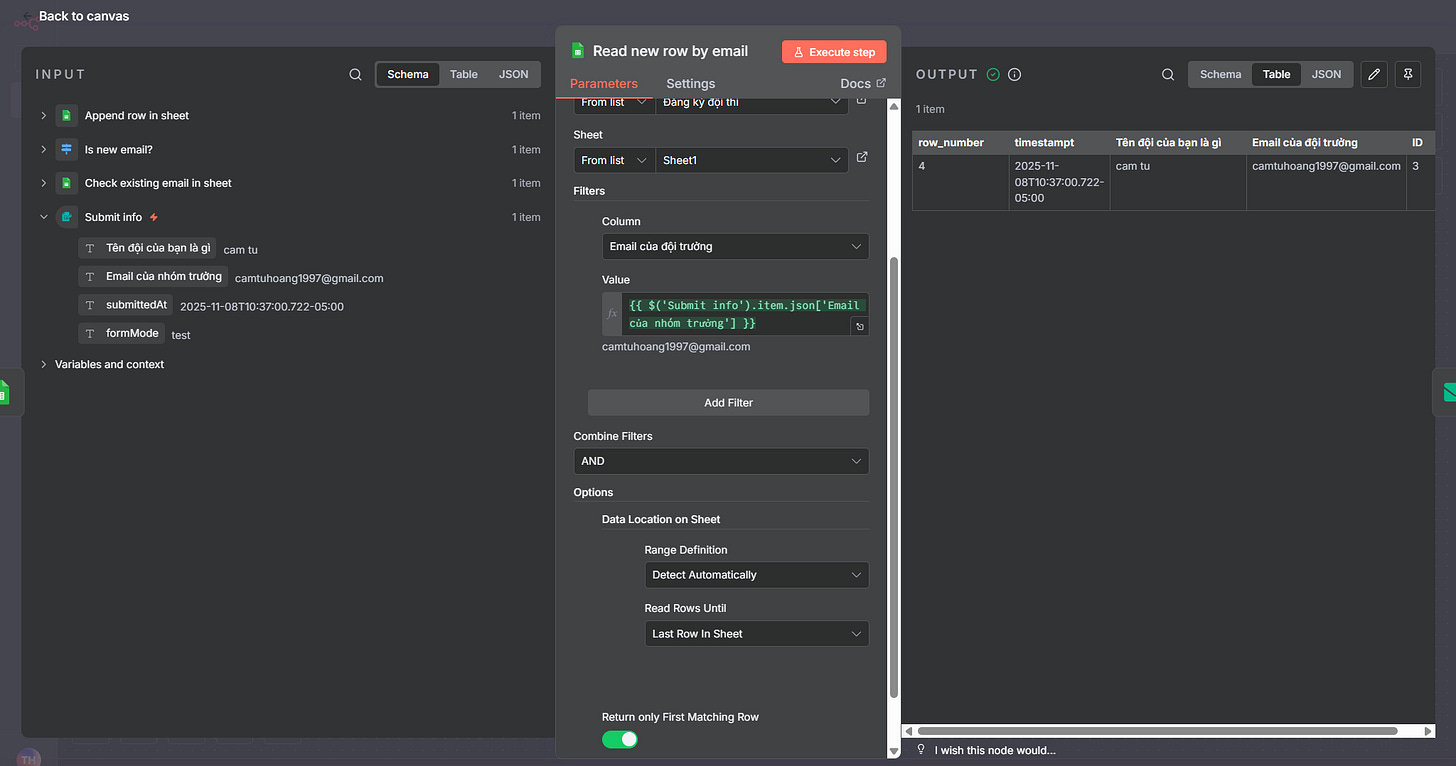
Task: Click the Is new email? node icon
Action: point(66,150)
